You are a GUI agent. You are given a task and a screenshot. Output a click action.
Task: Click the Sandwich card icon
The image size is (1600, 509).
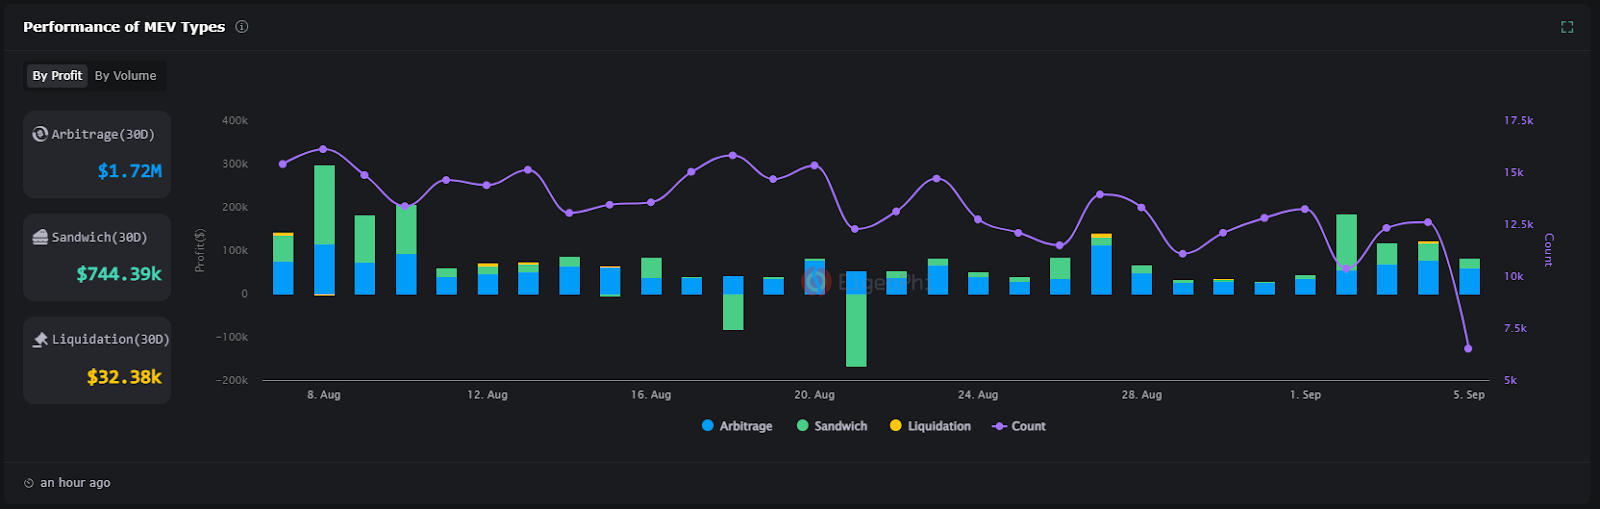pos(40,237)
